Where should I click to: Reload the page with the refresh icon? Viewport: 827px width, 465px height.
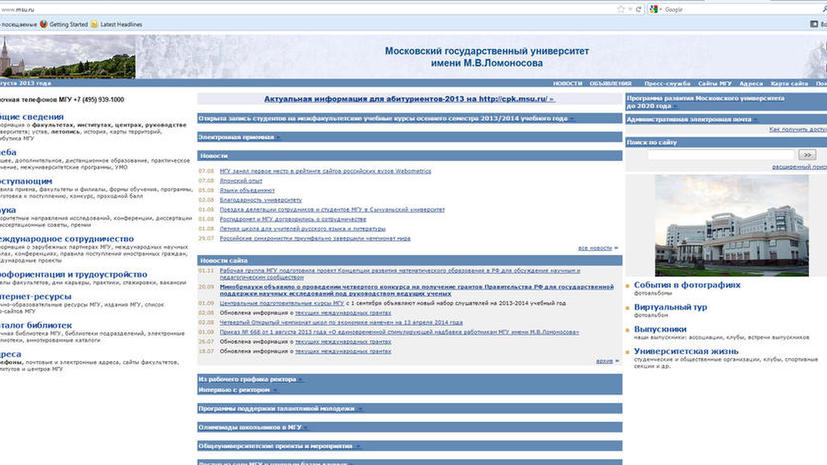pos(639,9)
